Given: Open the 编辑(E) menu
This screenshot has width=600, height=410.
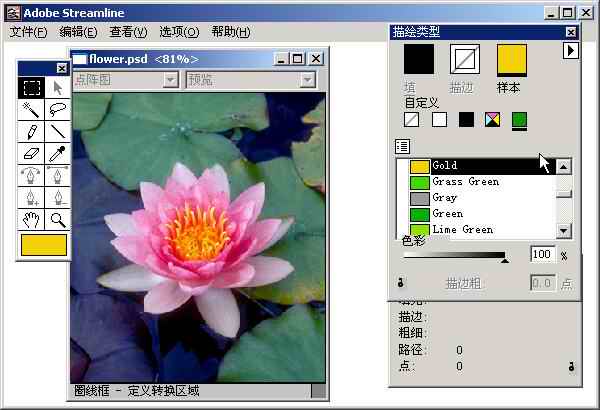Looking at the screenshot, I should coord(78,32).
